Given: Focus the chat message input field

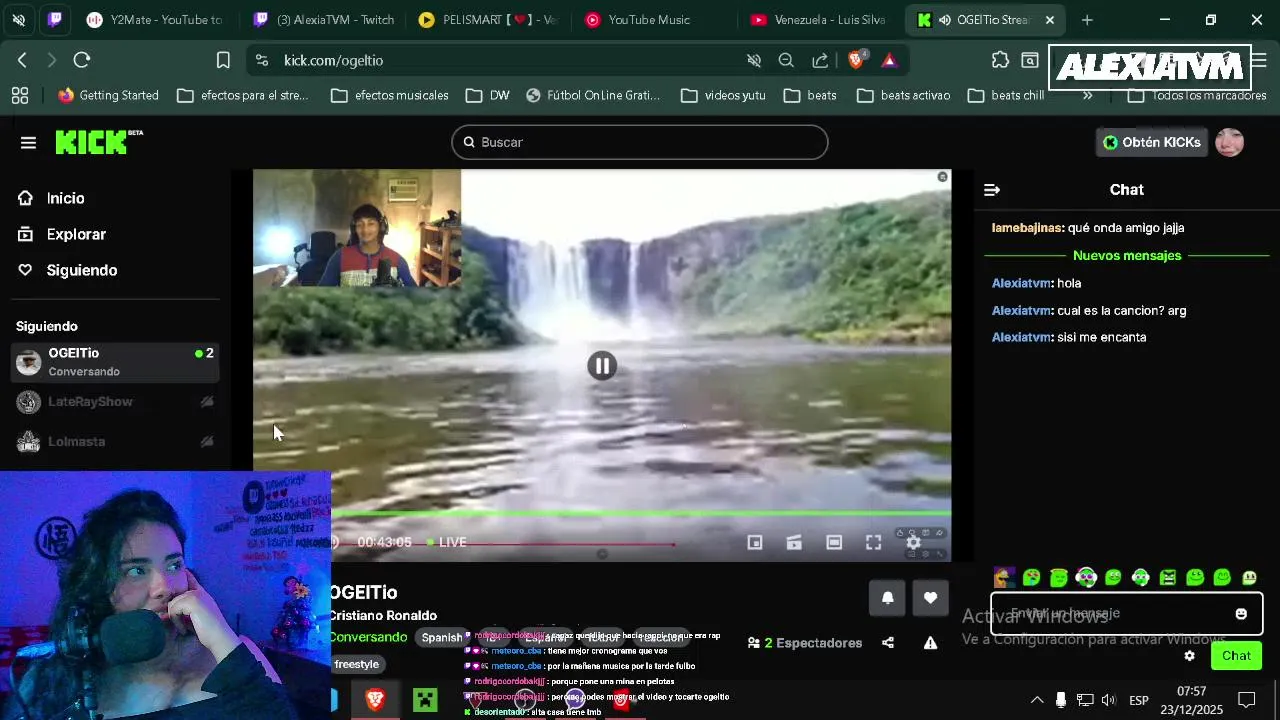Looking at the screenshot, I should [1126, 613].
